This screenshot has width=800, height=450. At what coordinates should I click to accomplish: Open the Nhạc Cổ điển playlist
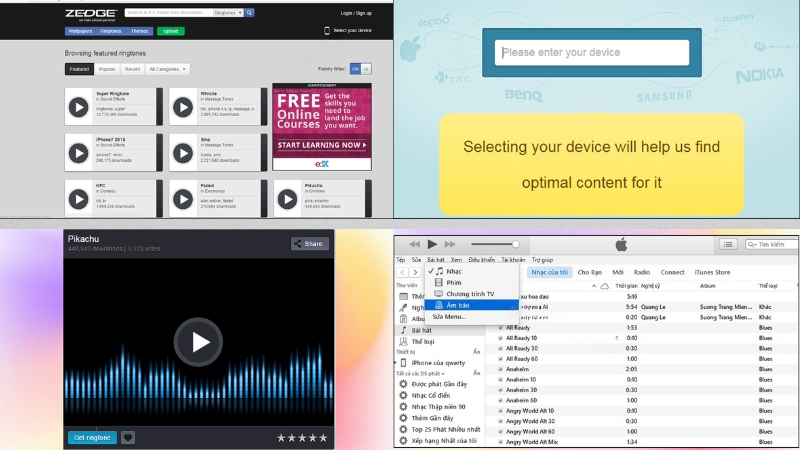pos(431,395)
